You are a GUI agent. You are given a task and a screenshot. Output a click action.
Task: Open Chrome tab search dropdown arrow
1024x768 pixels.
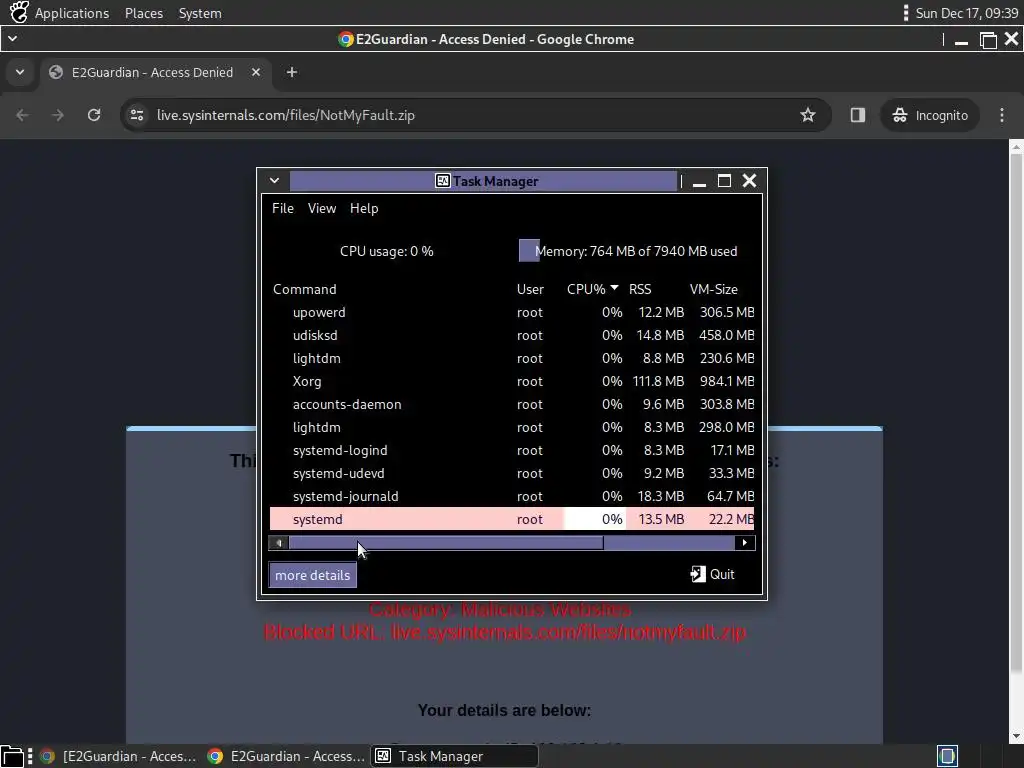pos(20,72)
